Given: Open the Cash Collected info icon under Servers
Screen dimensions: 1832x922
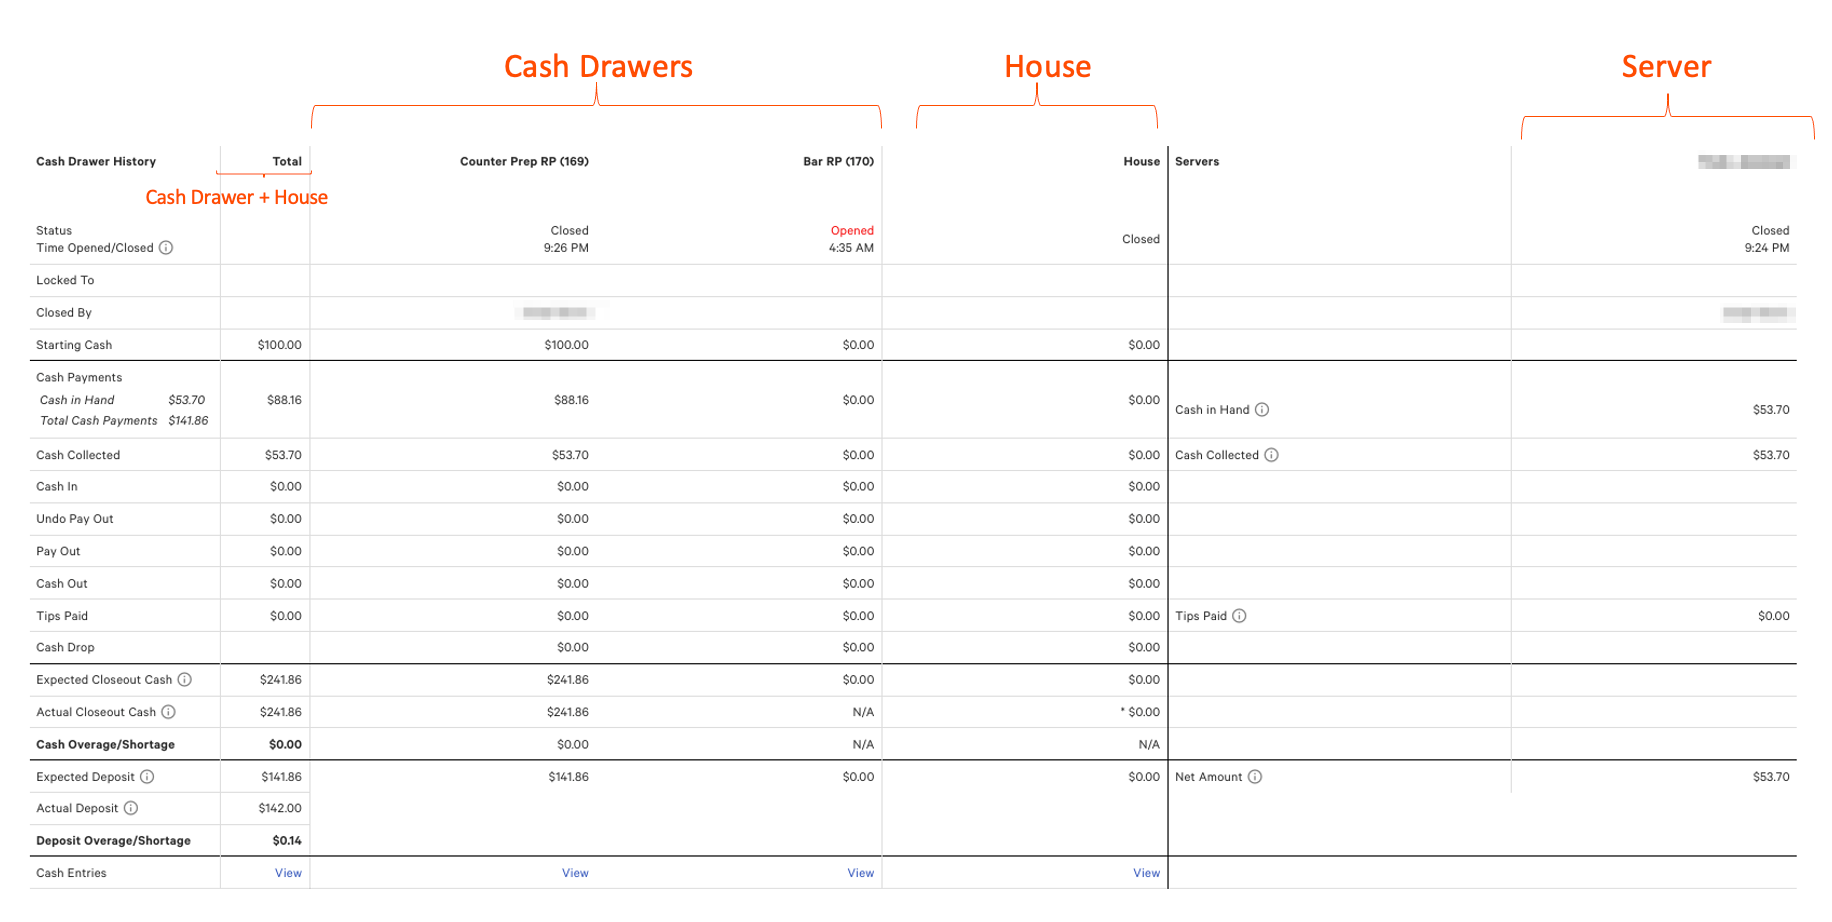Looking at the screenshot, I should pos(1271,454).
